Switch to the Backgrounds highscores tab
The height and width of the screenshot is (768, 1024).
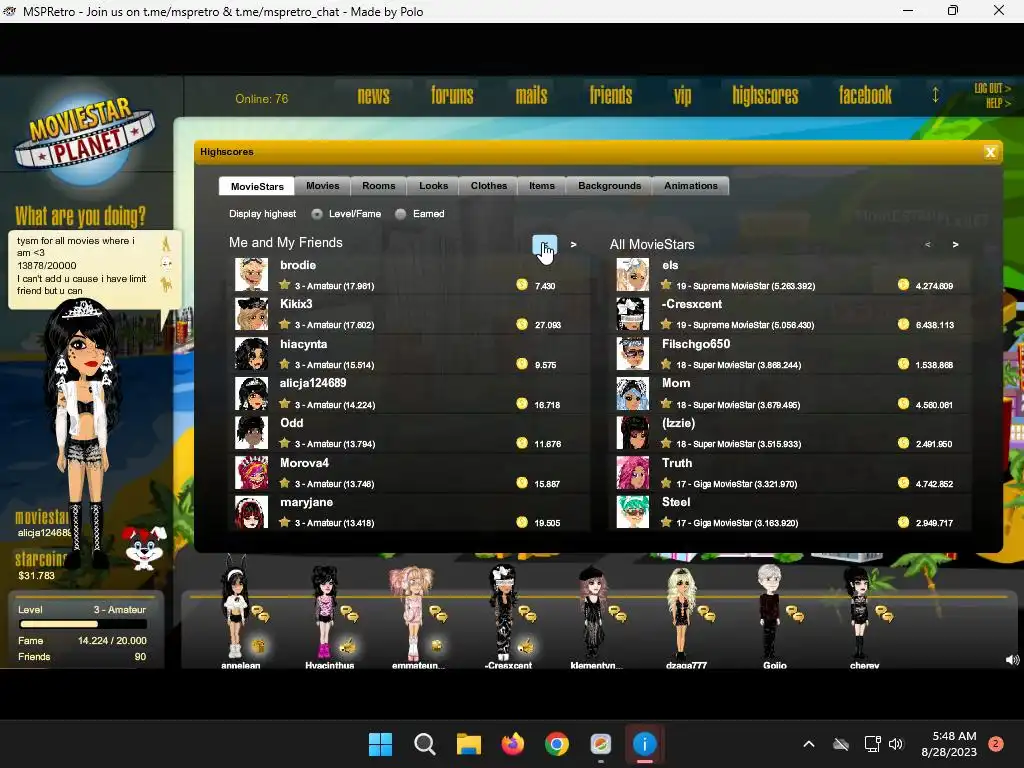point(609,186)
